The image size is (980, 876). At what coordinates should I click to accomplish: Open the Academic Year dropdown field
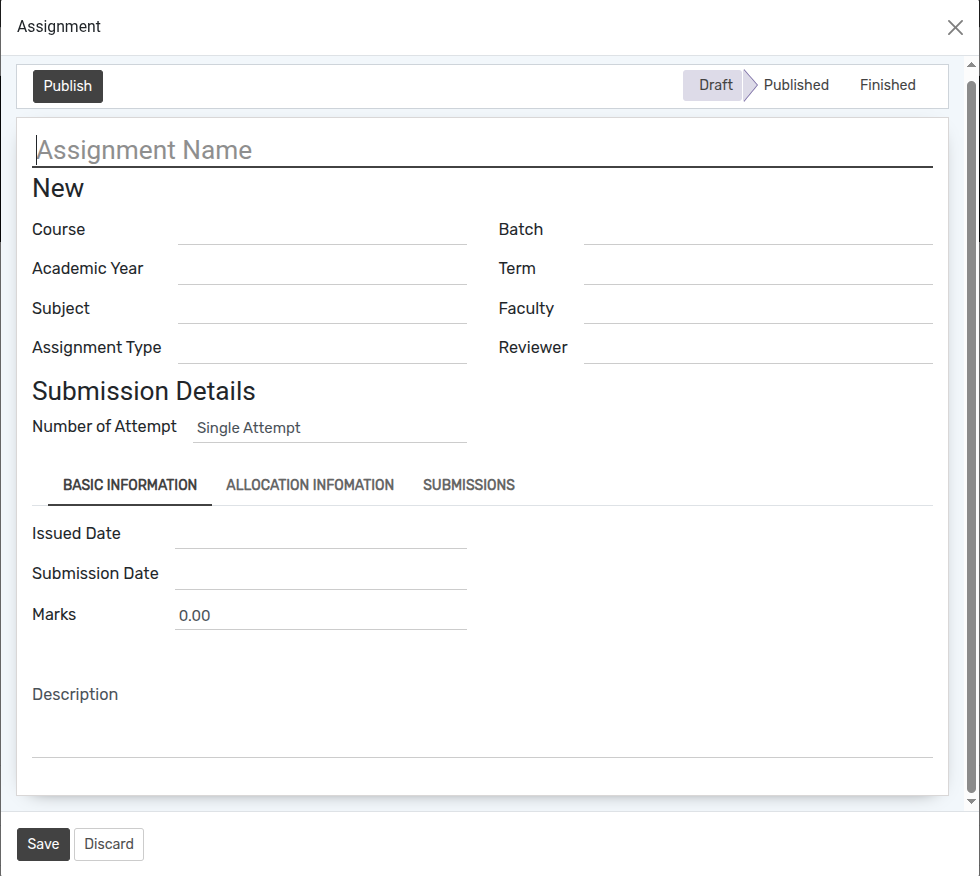pyautogui.click(x=322, y=270)
